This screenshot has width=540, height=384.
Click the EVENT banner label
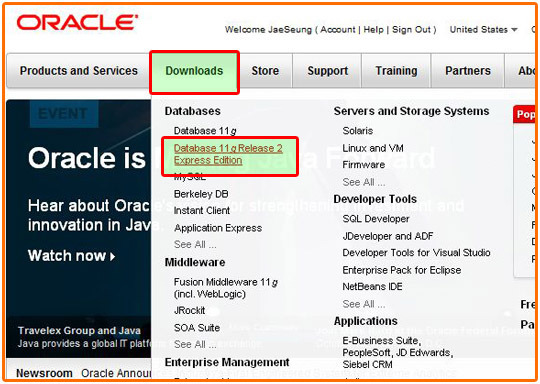point(64,114)
